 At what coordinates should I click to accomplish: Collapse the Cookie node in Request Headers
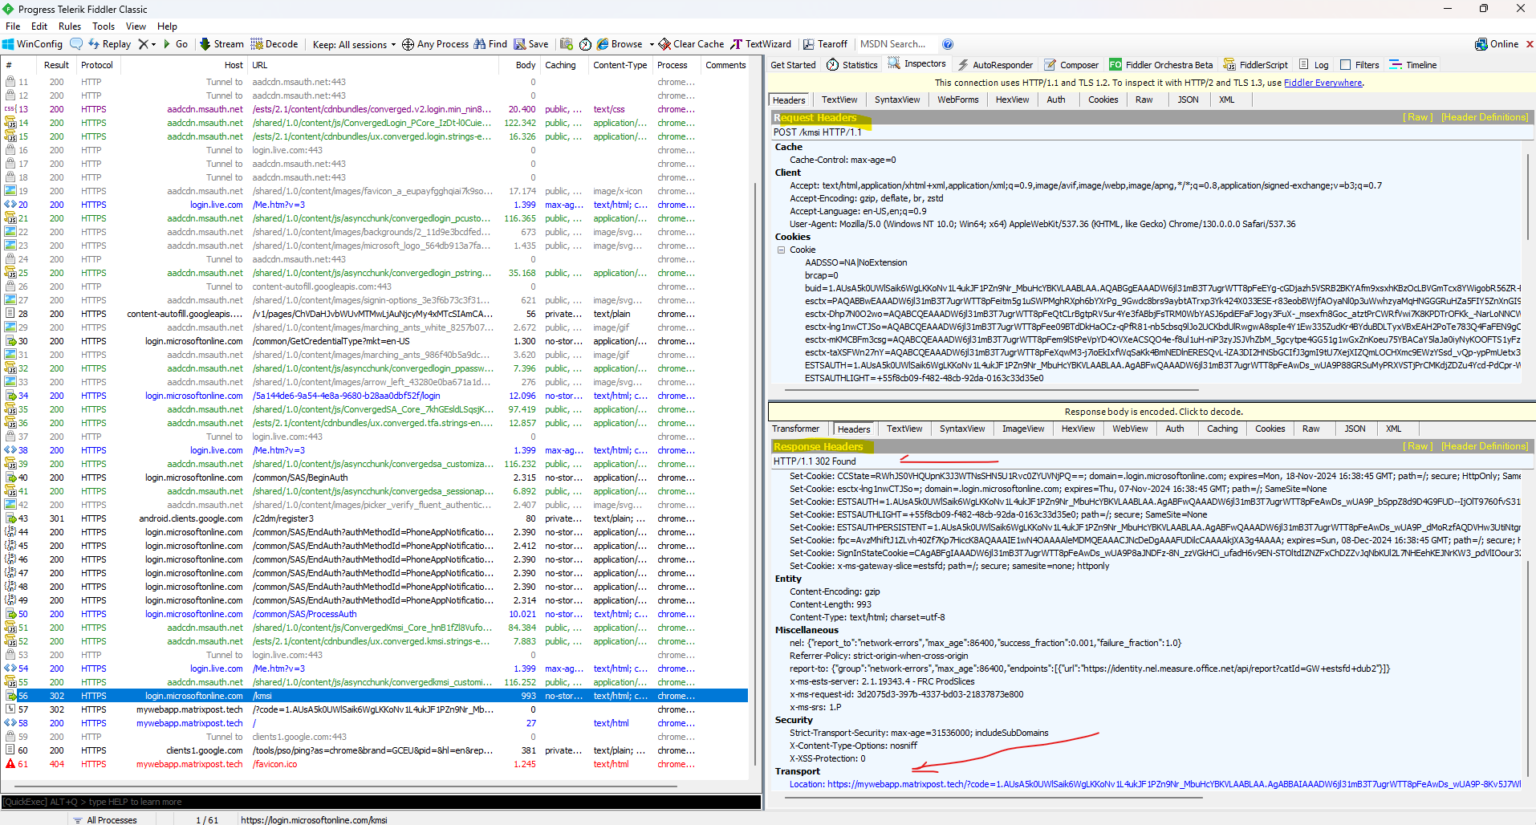tap(781, 251)
